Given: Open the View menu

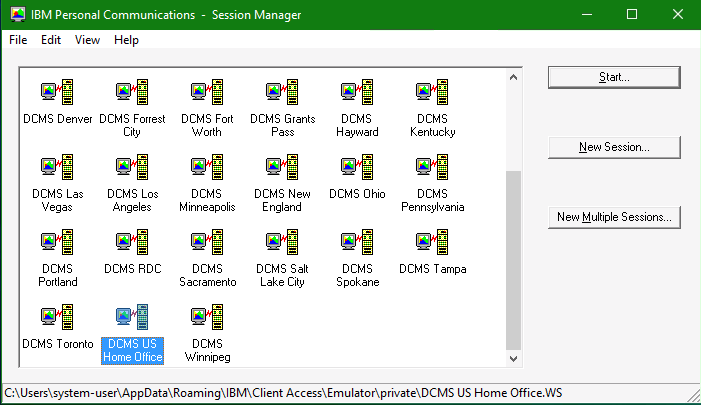Looking at the screenshot, I should (87, 40).
